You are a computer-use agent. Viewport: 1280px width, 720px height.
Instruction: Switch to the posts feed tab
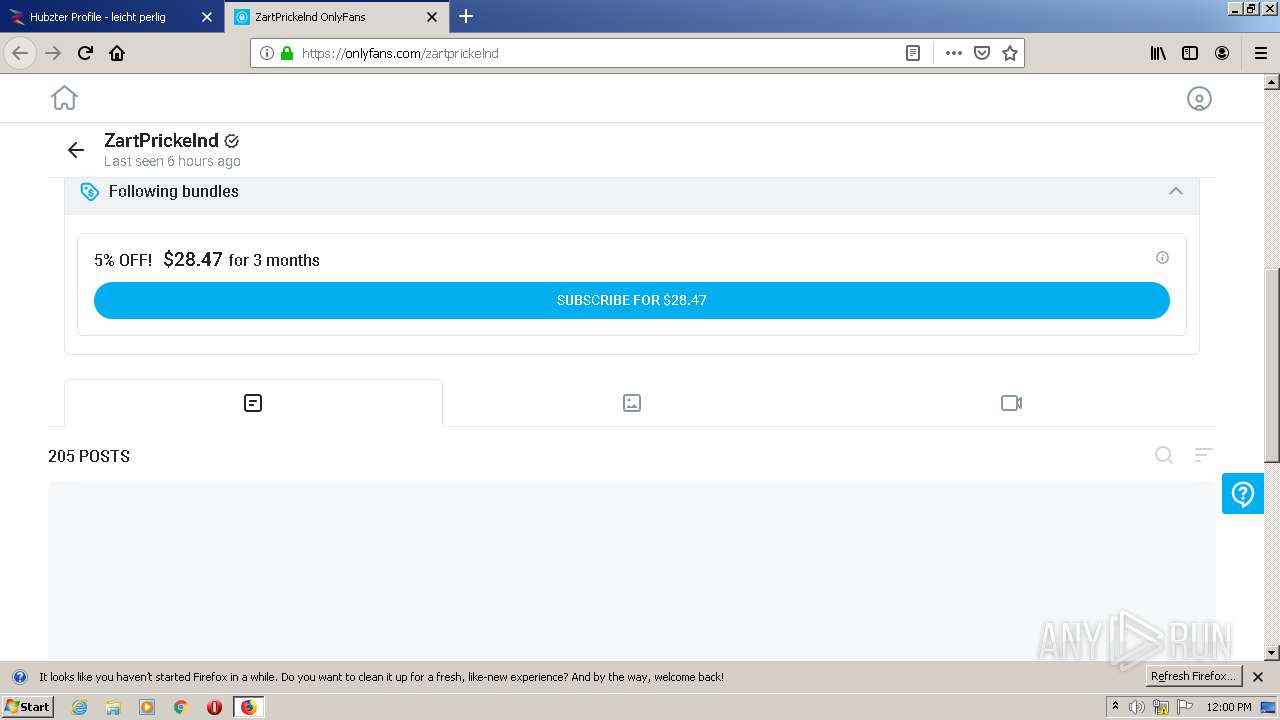[x=253, y=403]
